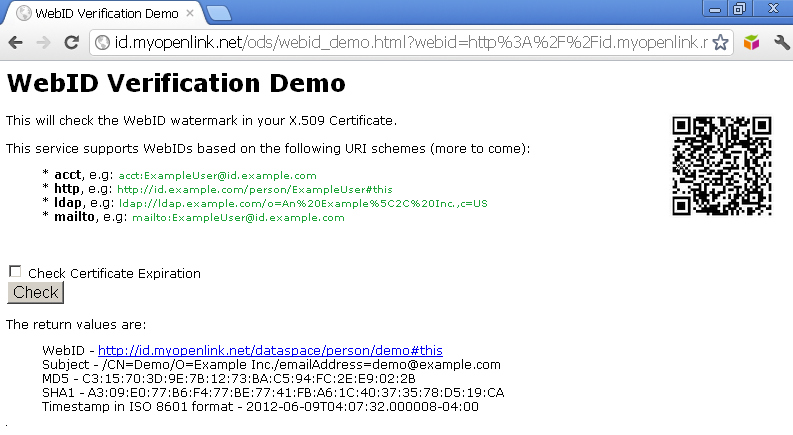
Task: Minimize the browser window
Action: 715,8
